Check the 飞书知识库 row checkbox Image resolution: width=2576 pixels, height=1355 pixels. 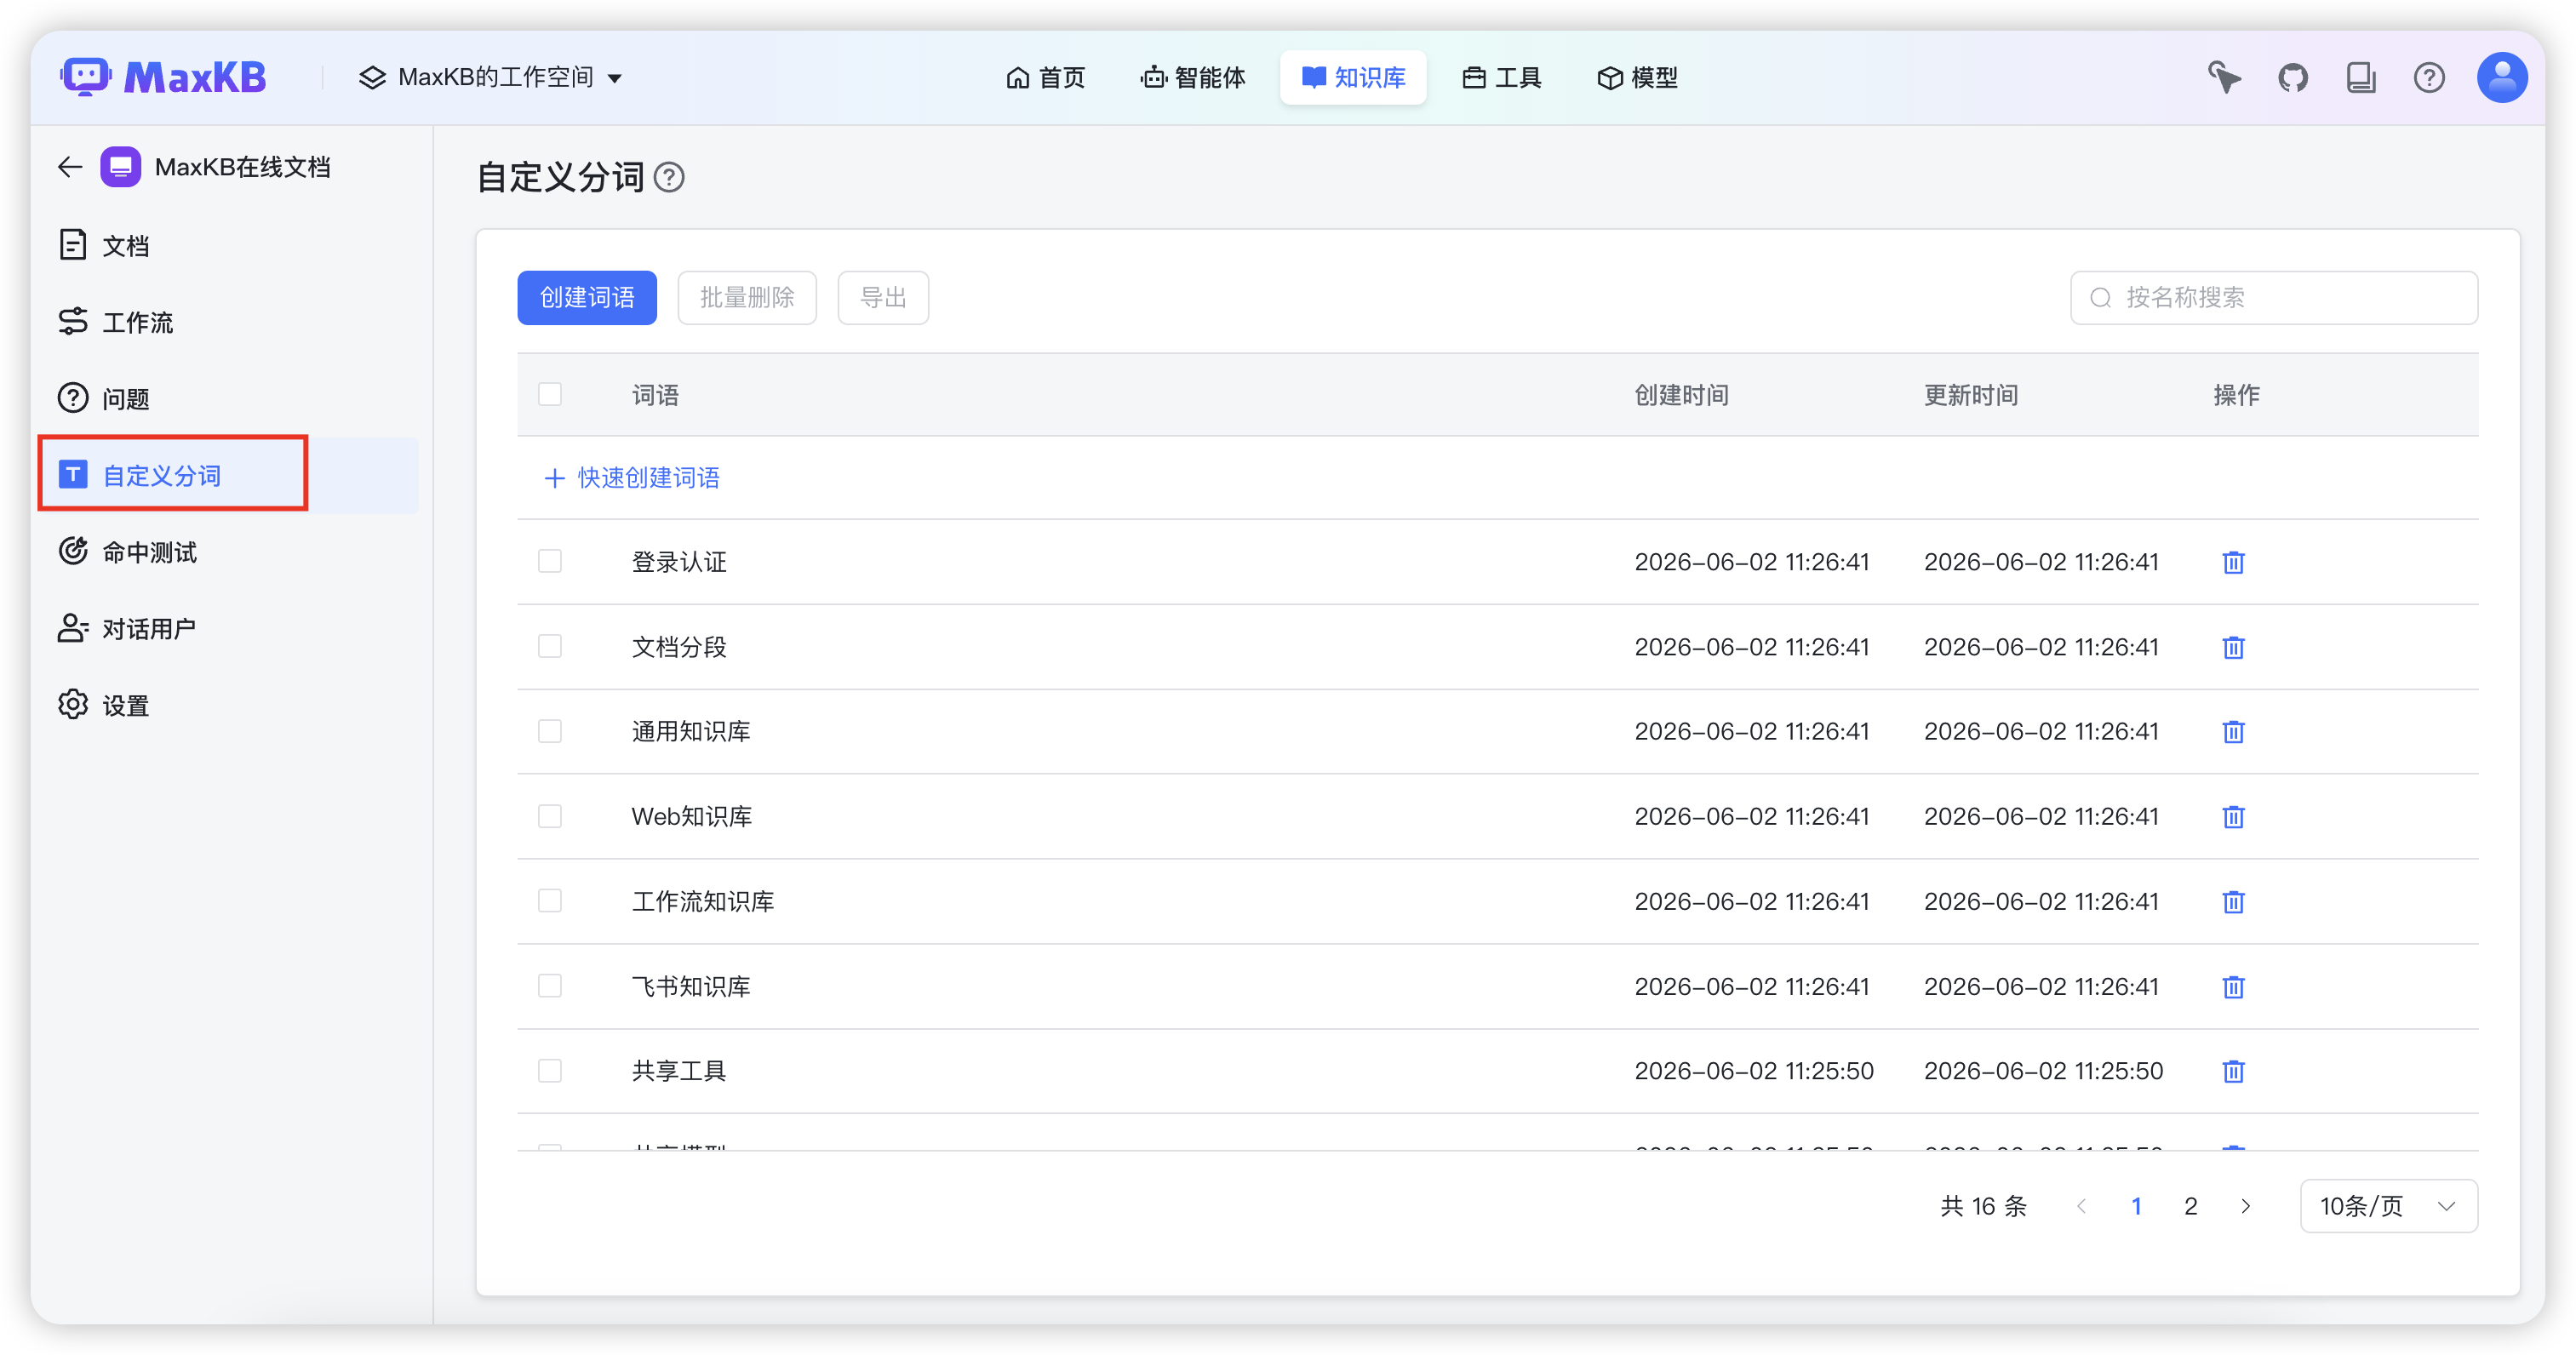tap(550, 986)
